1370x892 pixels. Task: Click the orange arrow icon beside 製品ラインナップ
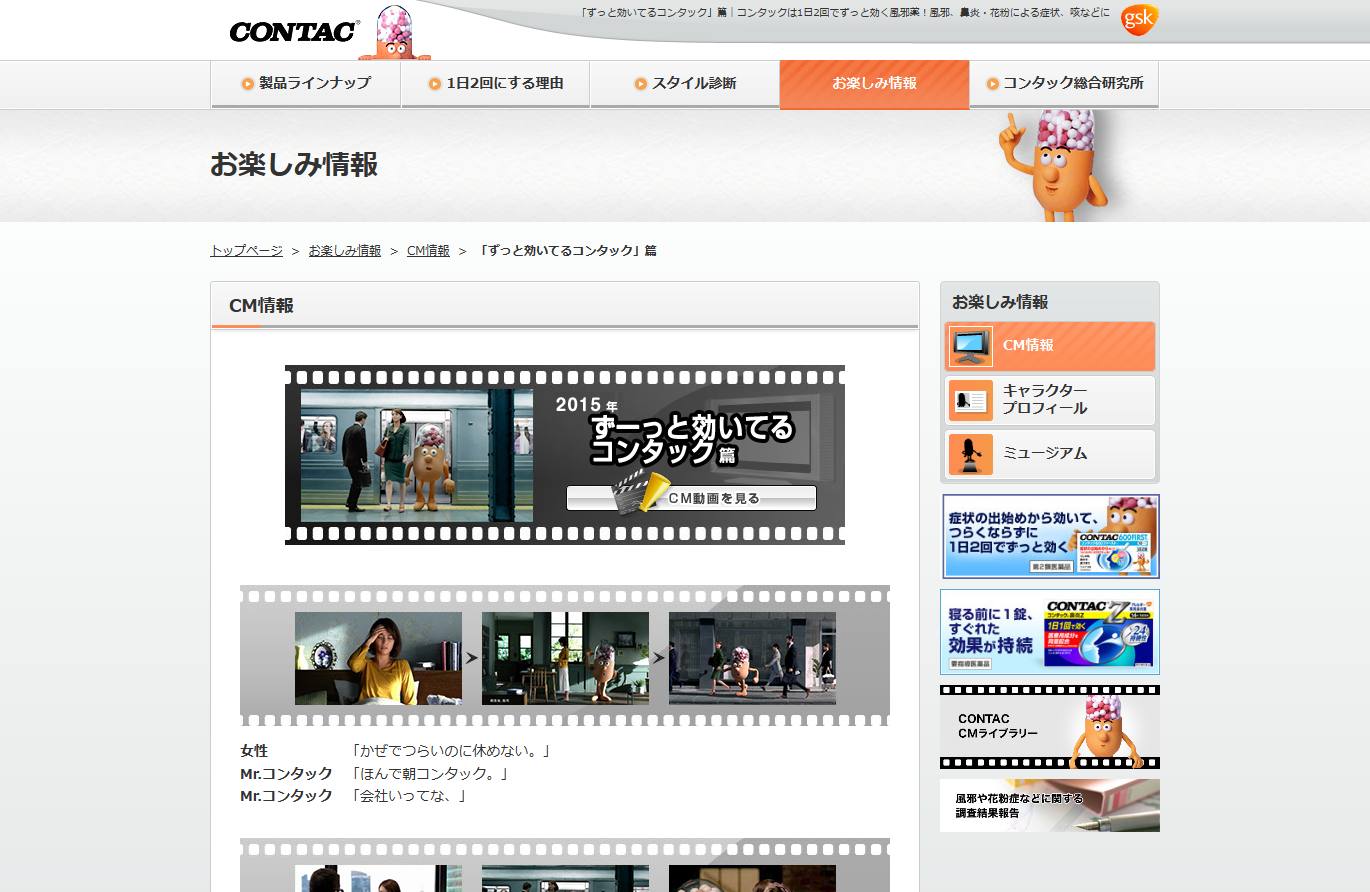(247, 84)
